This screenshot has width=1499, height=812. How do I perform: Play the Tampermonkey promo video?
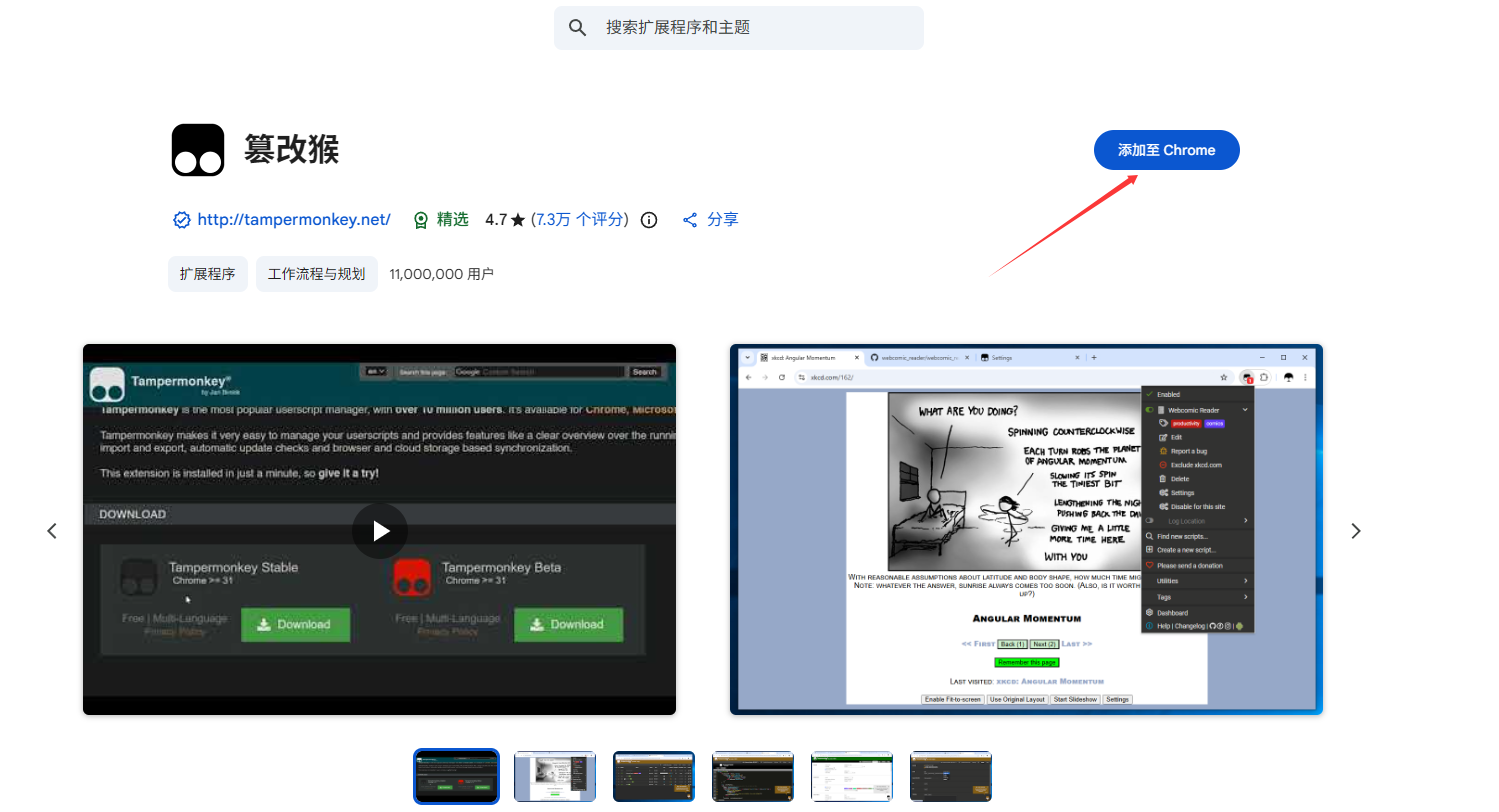tap(380, 531)
